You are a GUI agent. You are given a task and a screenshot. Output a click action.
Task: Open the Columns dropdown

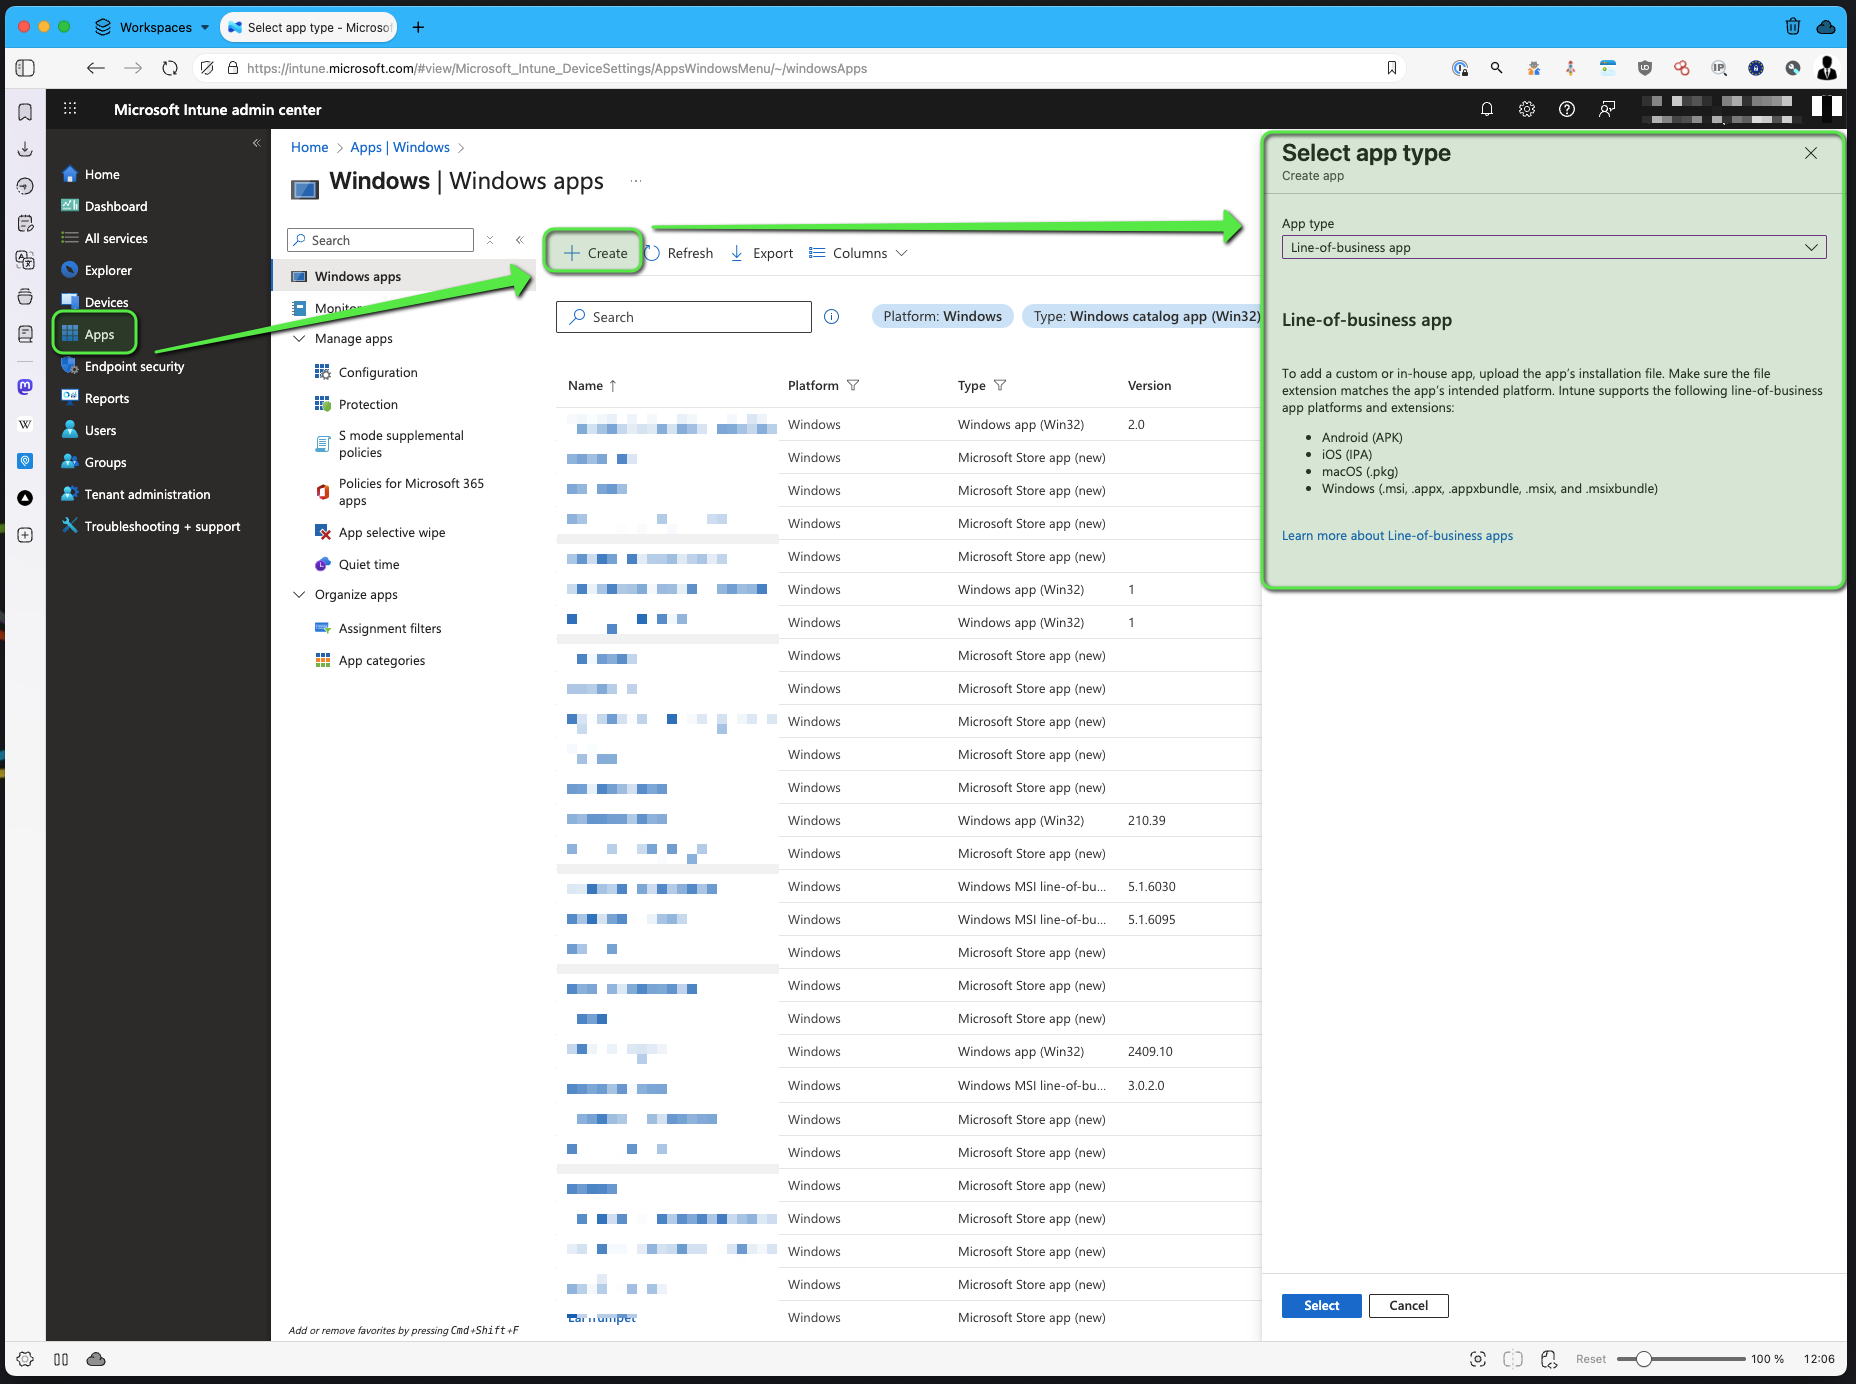pyautogui.click(x=858, y=253)
